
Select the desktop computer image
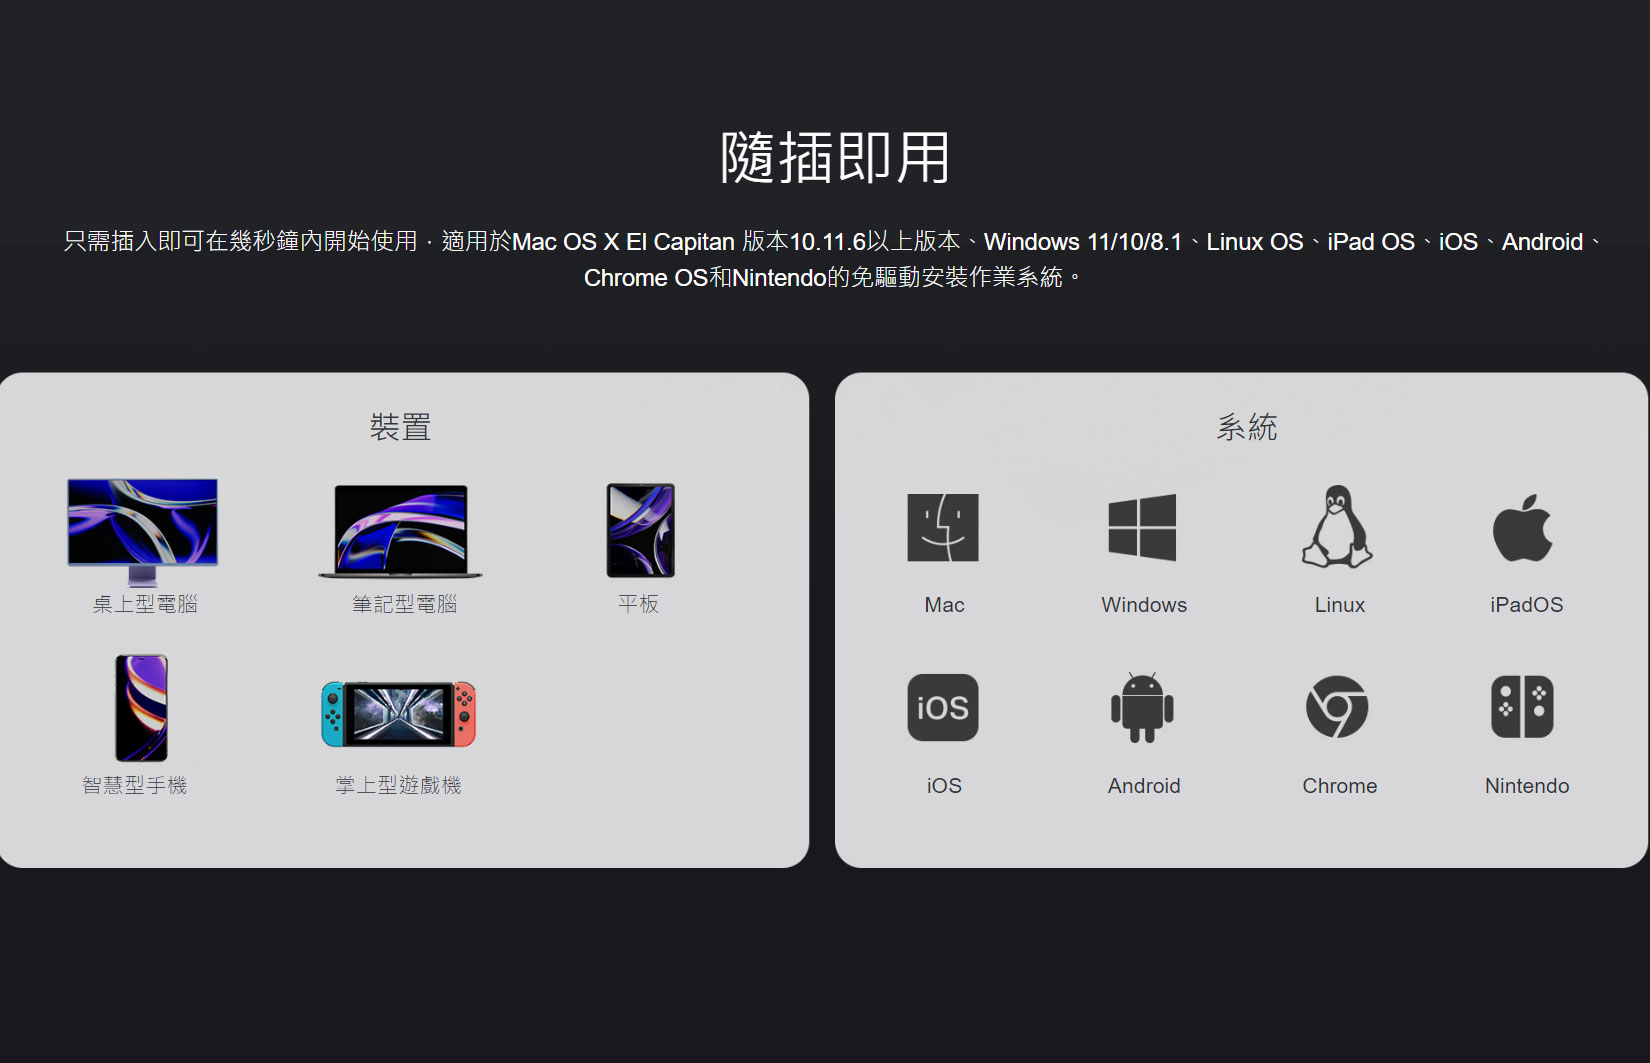click(x=143, y=532)
